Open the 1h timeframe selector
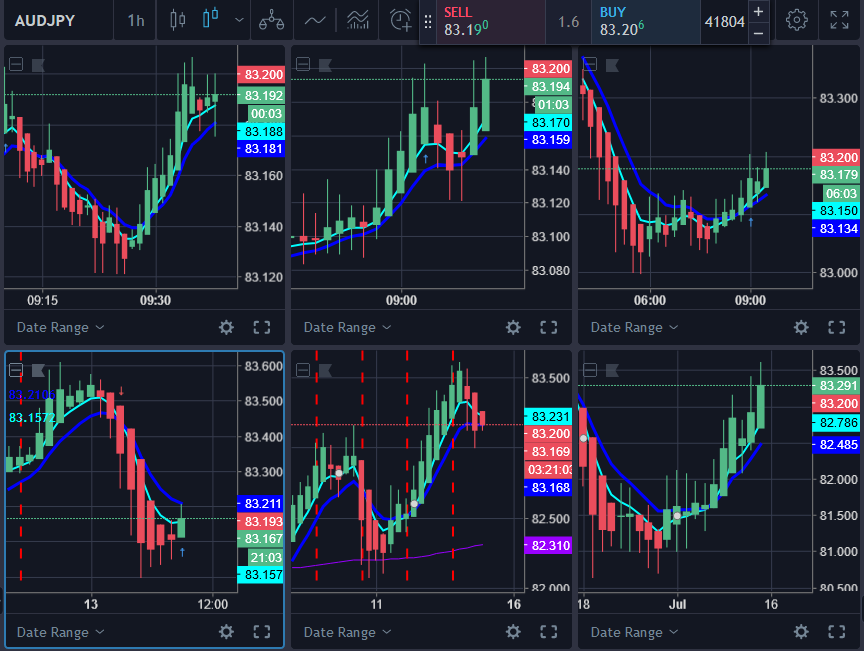This screenshot has width=864, height=651. click(135, 20)
